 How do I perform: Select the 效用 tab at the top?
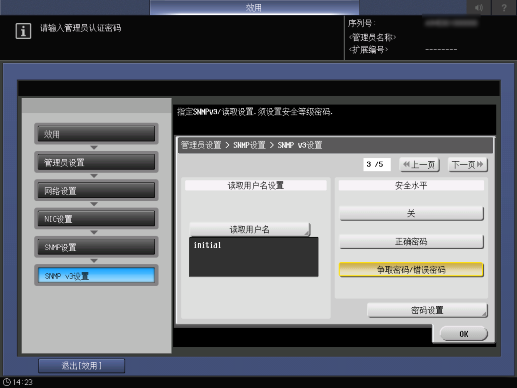pos(254,7)
